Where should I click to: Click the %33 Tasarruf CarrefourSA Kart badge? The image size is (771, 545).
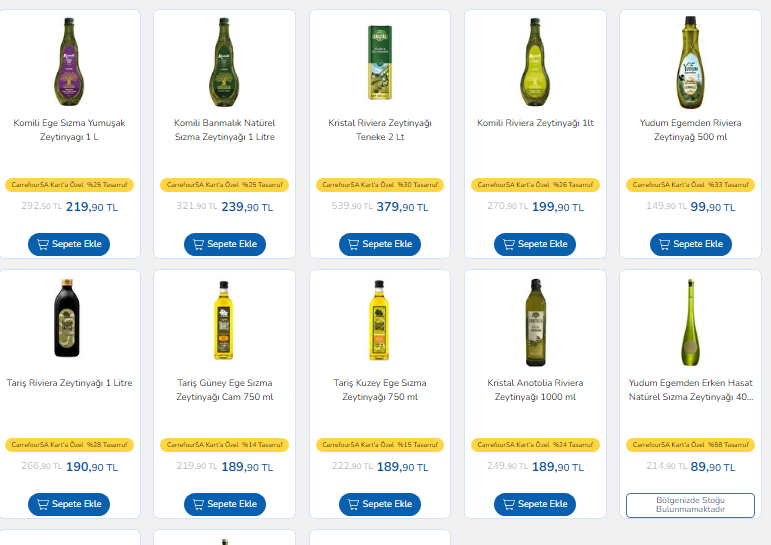click(x=690, y=185)
